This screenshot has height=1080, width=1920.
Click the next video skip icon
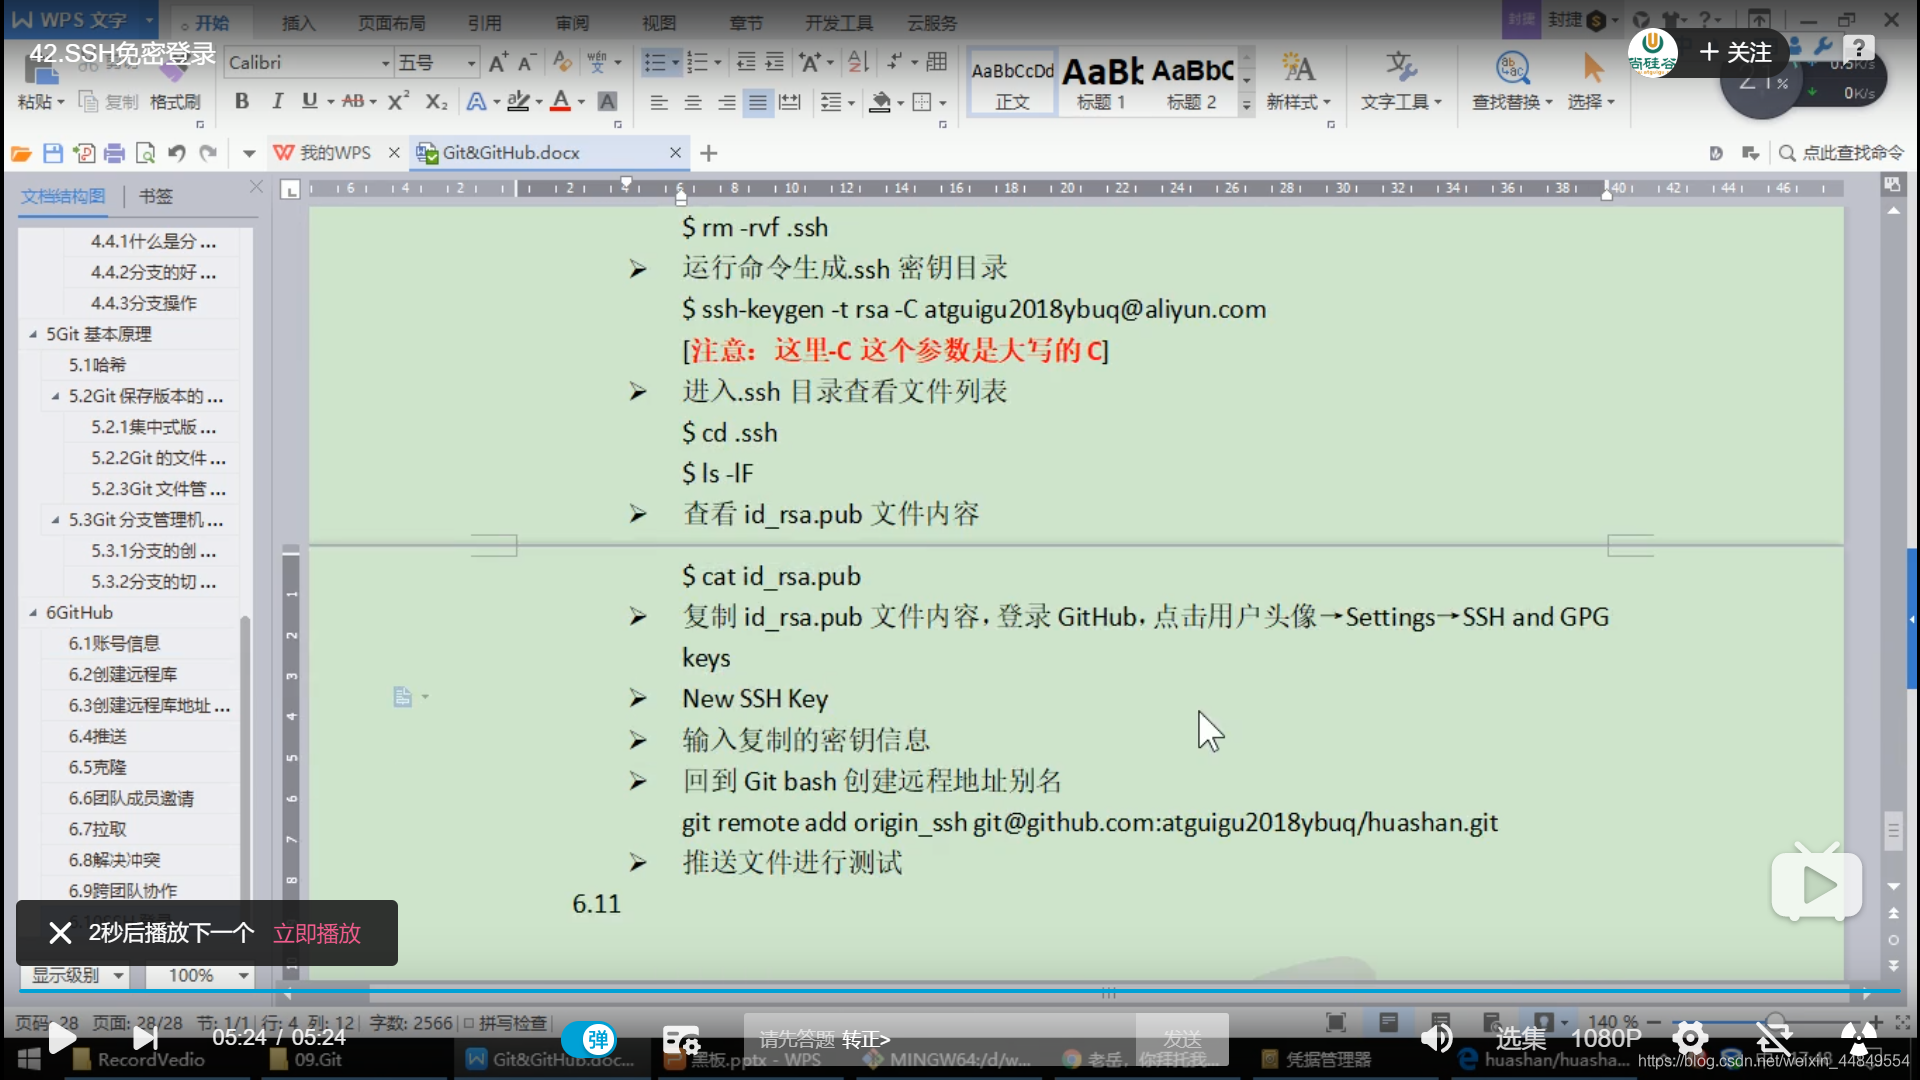coord(145,1038)
